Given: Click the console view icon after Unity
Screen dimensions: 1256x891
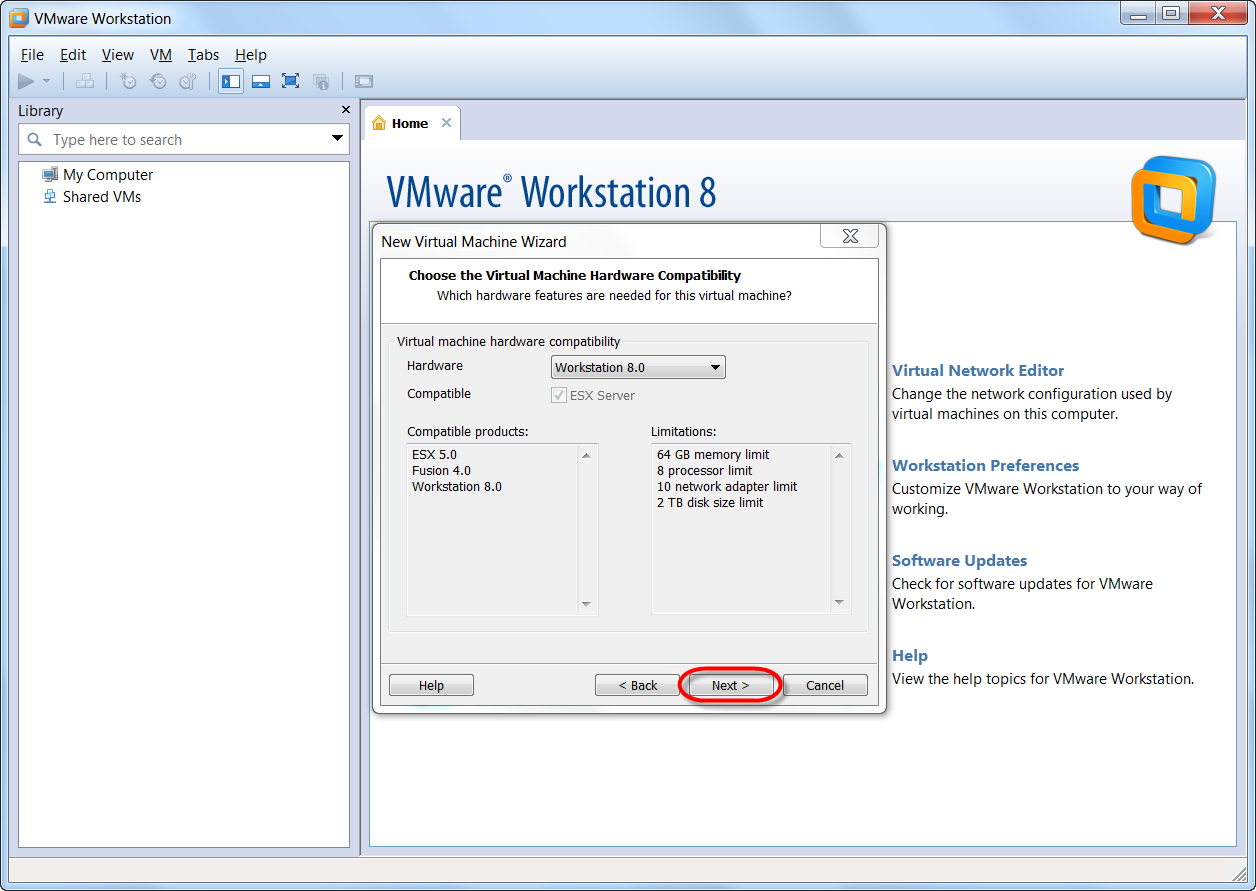Looking at the screenshot, I should (364, 81).
